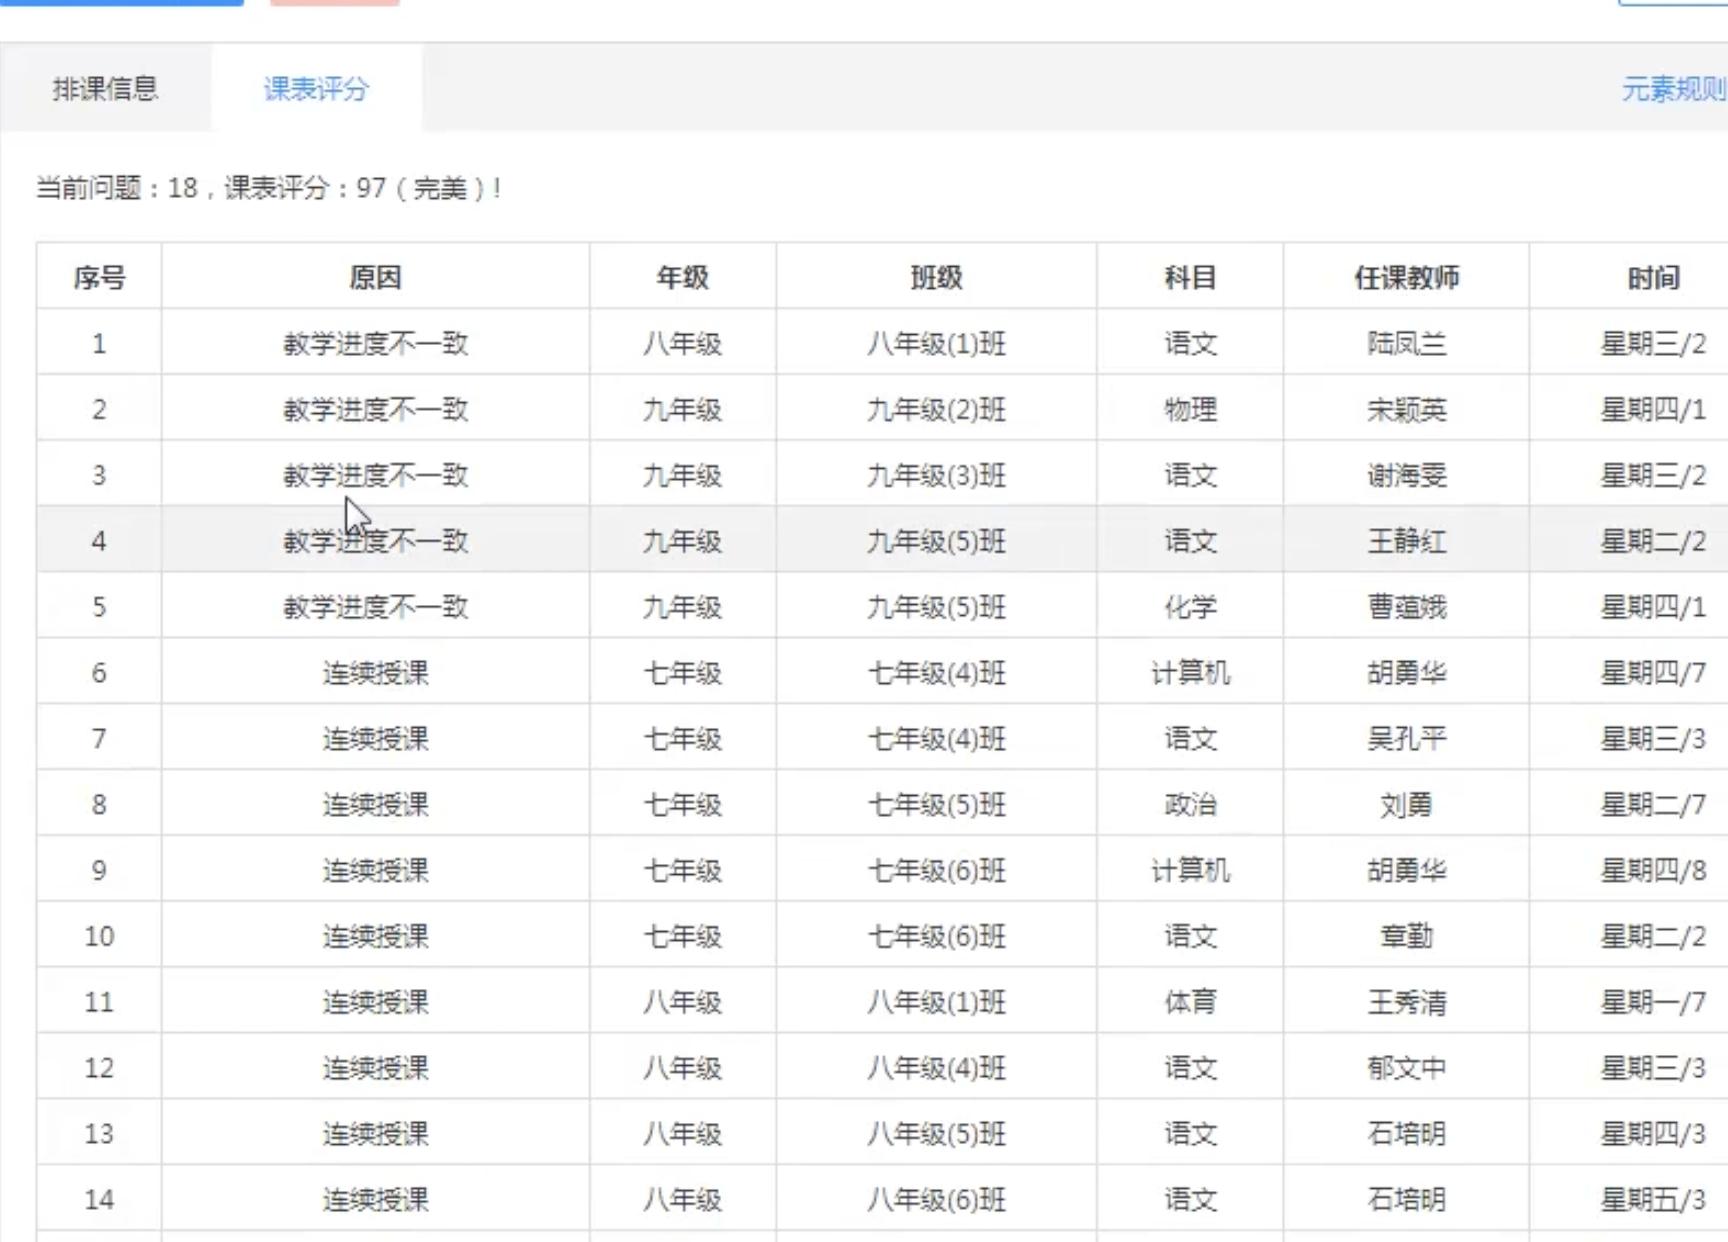Click the 原因 column header
This screenshot has height=1242, width=1728.
point(377,277)
